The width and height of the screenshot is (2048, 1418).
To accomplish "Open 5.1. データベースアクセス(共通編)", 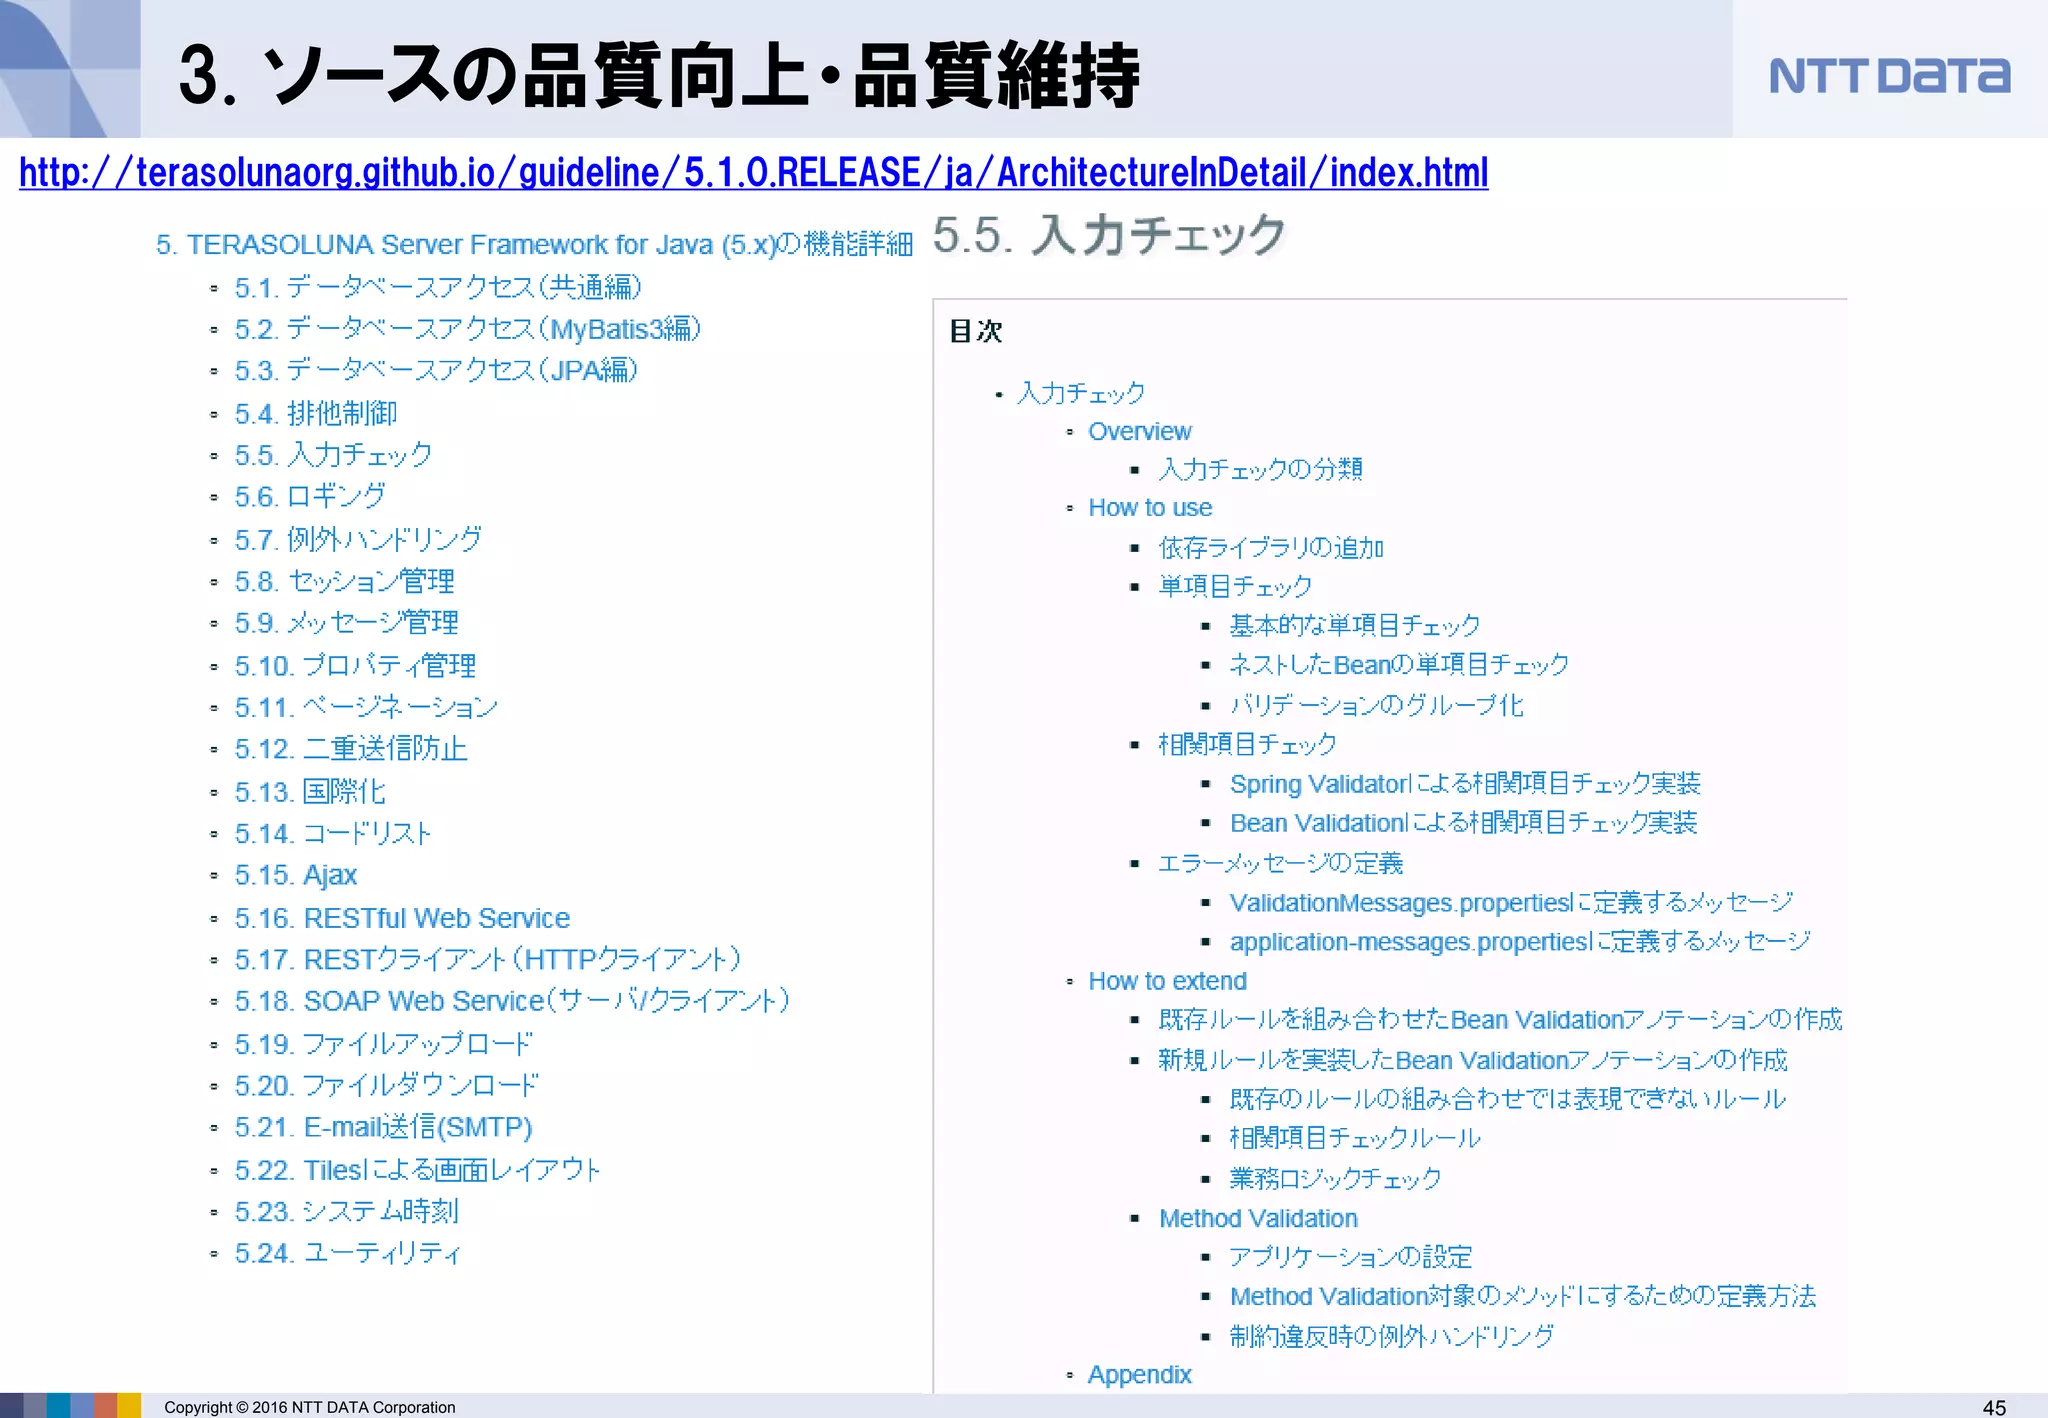I will click(437, 288).
